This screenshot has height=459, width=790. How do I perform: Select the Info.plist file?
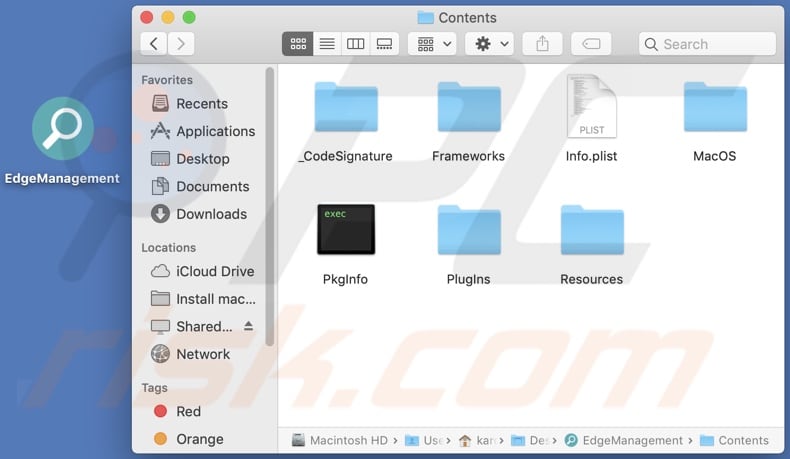[x=591, y=107]
